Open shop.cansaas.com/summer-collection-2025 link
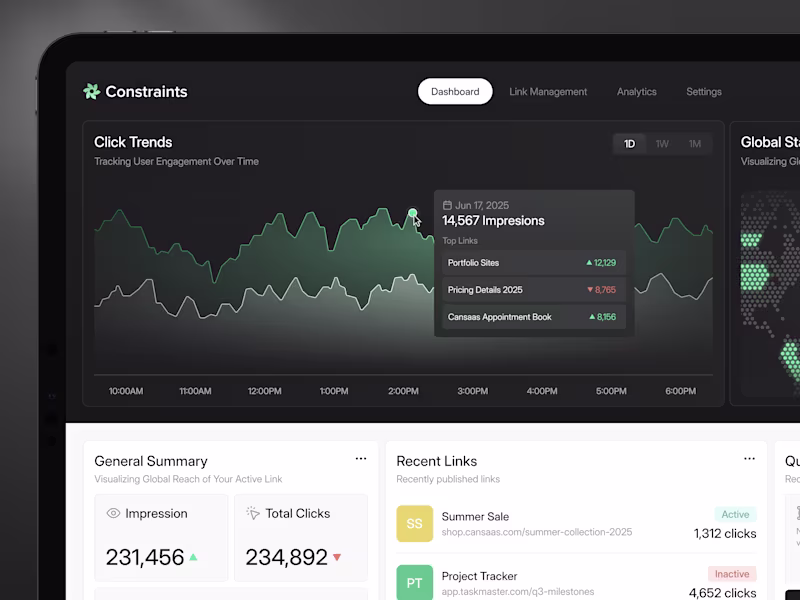Screen dimensions: 800x600 pyautogui.click(x=540, y=532)
